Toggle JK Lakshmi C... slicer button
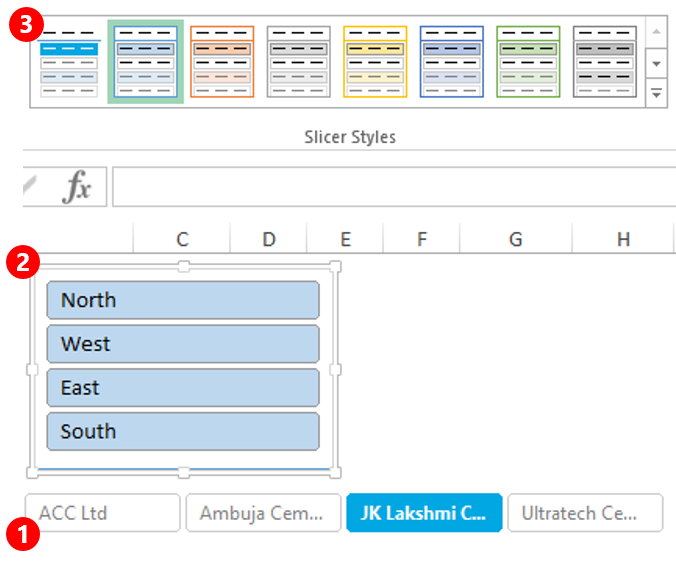 424,513
